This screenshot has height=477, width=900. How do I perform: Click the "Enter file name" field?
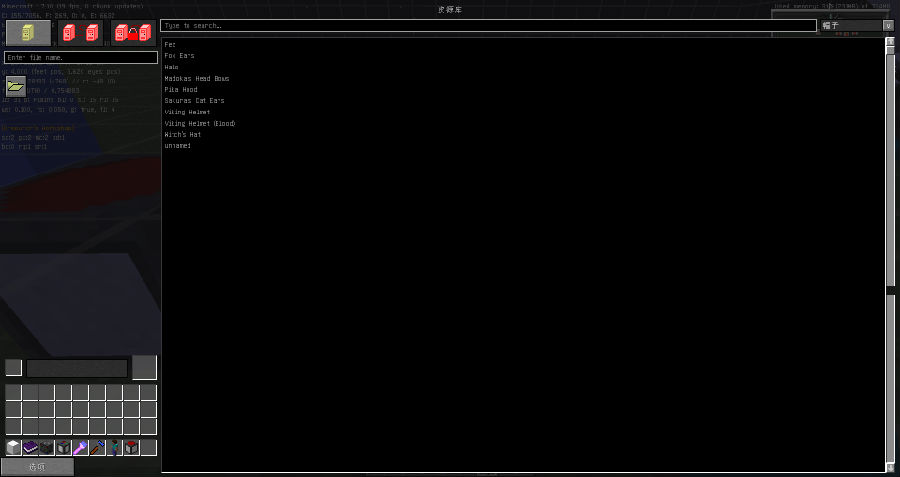pyautogui.click(x=81, y=58)
